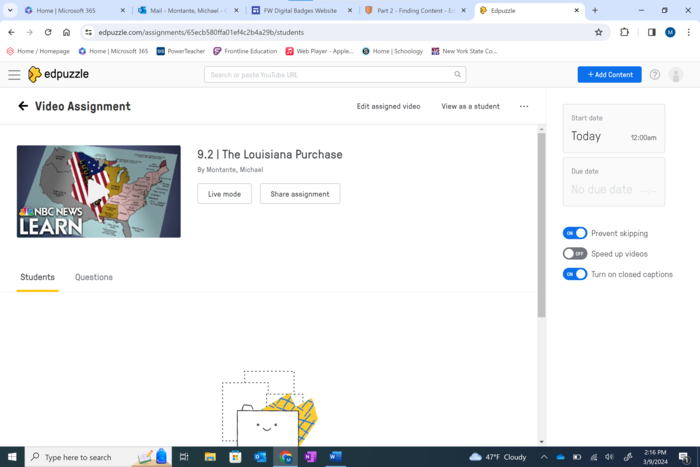Screen dimensions: 700x467
Task: Switch to the Questions tab
Action: point(94,277)
